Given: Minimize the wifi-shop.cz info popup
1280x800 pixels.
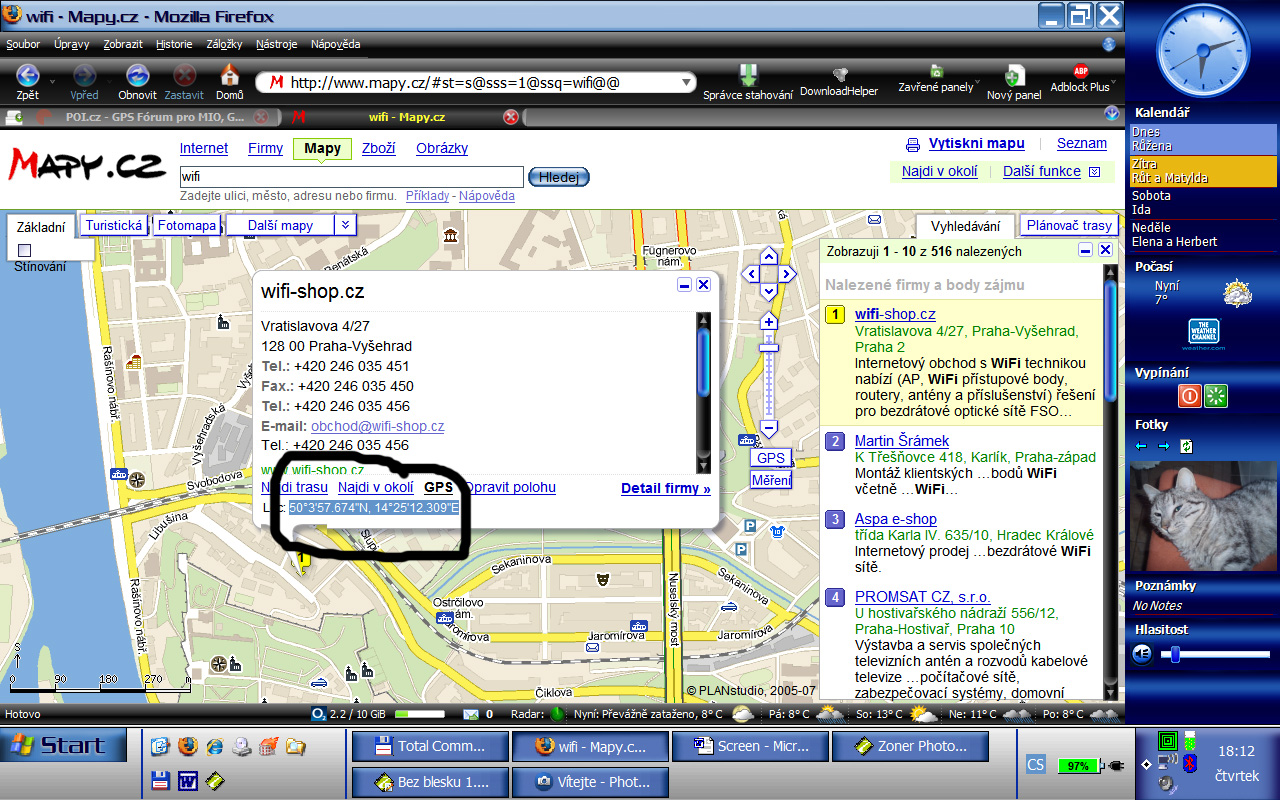Looking at the screenshot, I should coord(684,285).
